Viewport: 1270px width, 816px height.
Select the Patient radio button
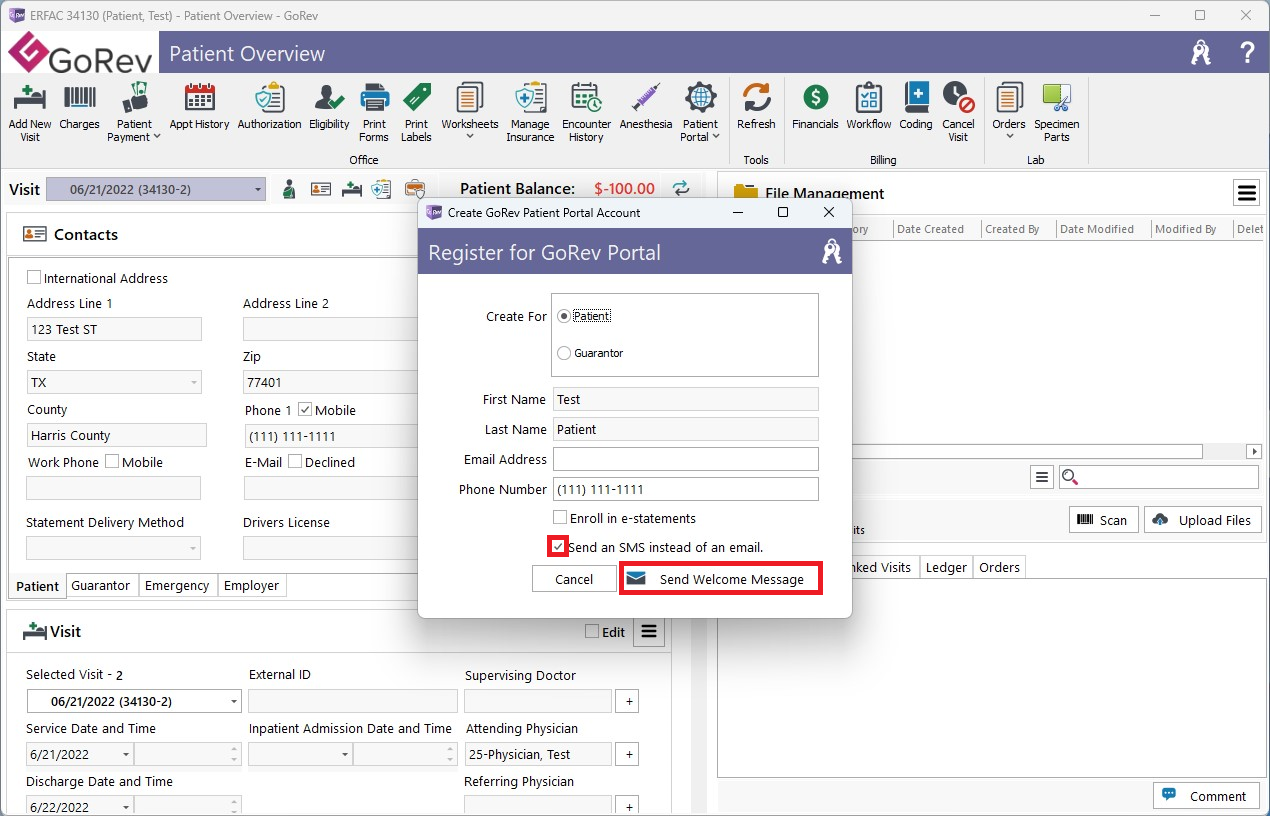[564, 316]
